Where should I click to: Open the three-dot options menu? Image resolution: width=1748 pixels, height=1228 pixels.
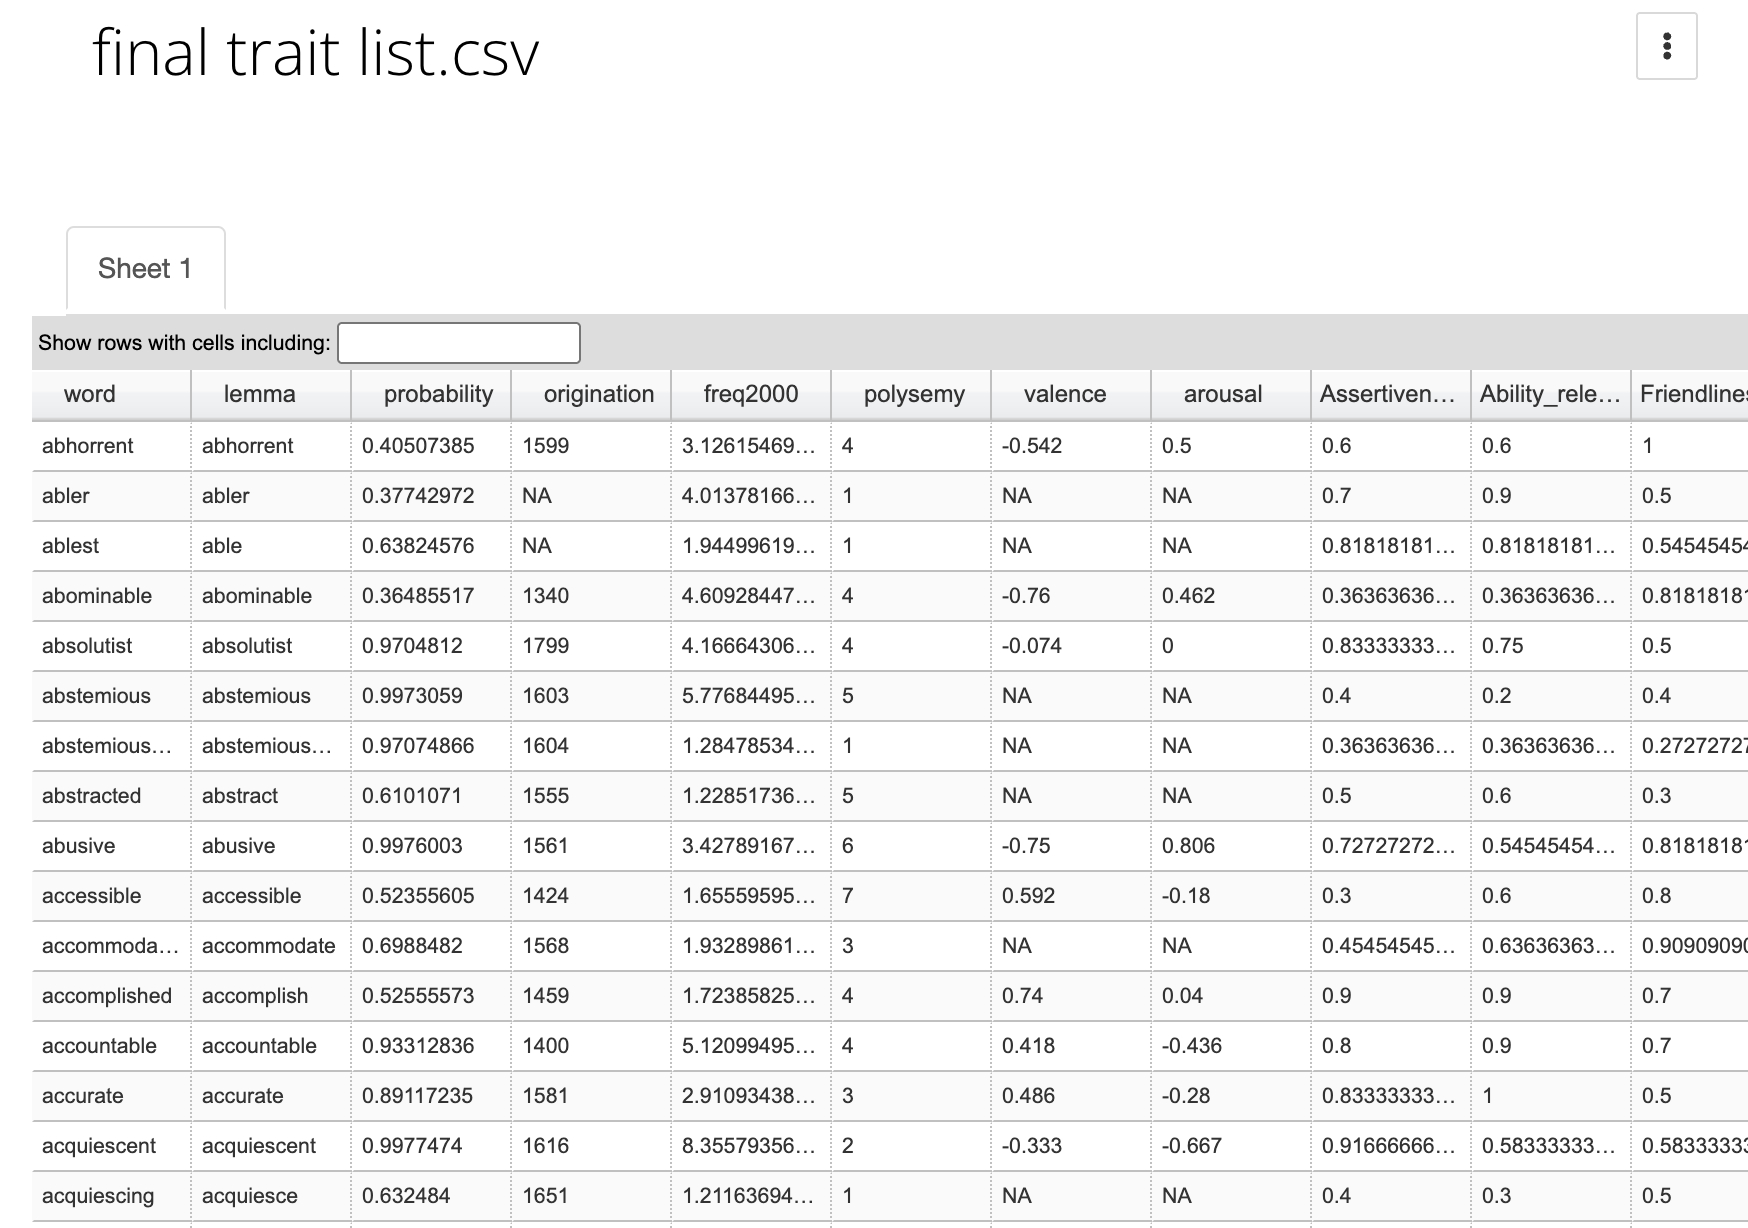1666,46
